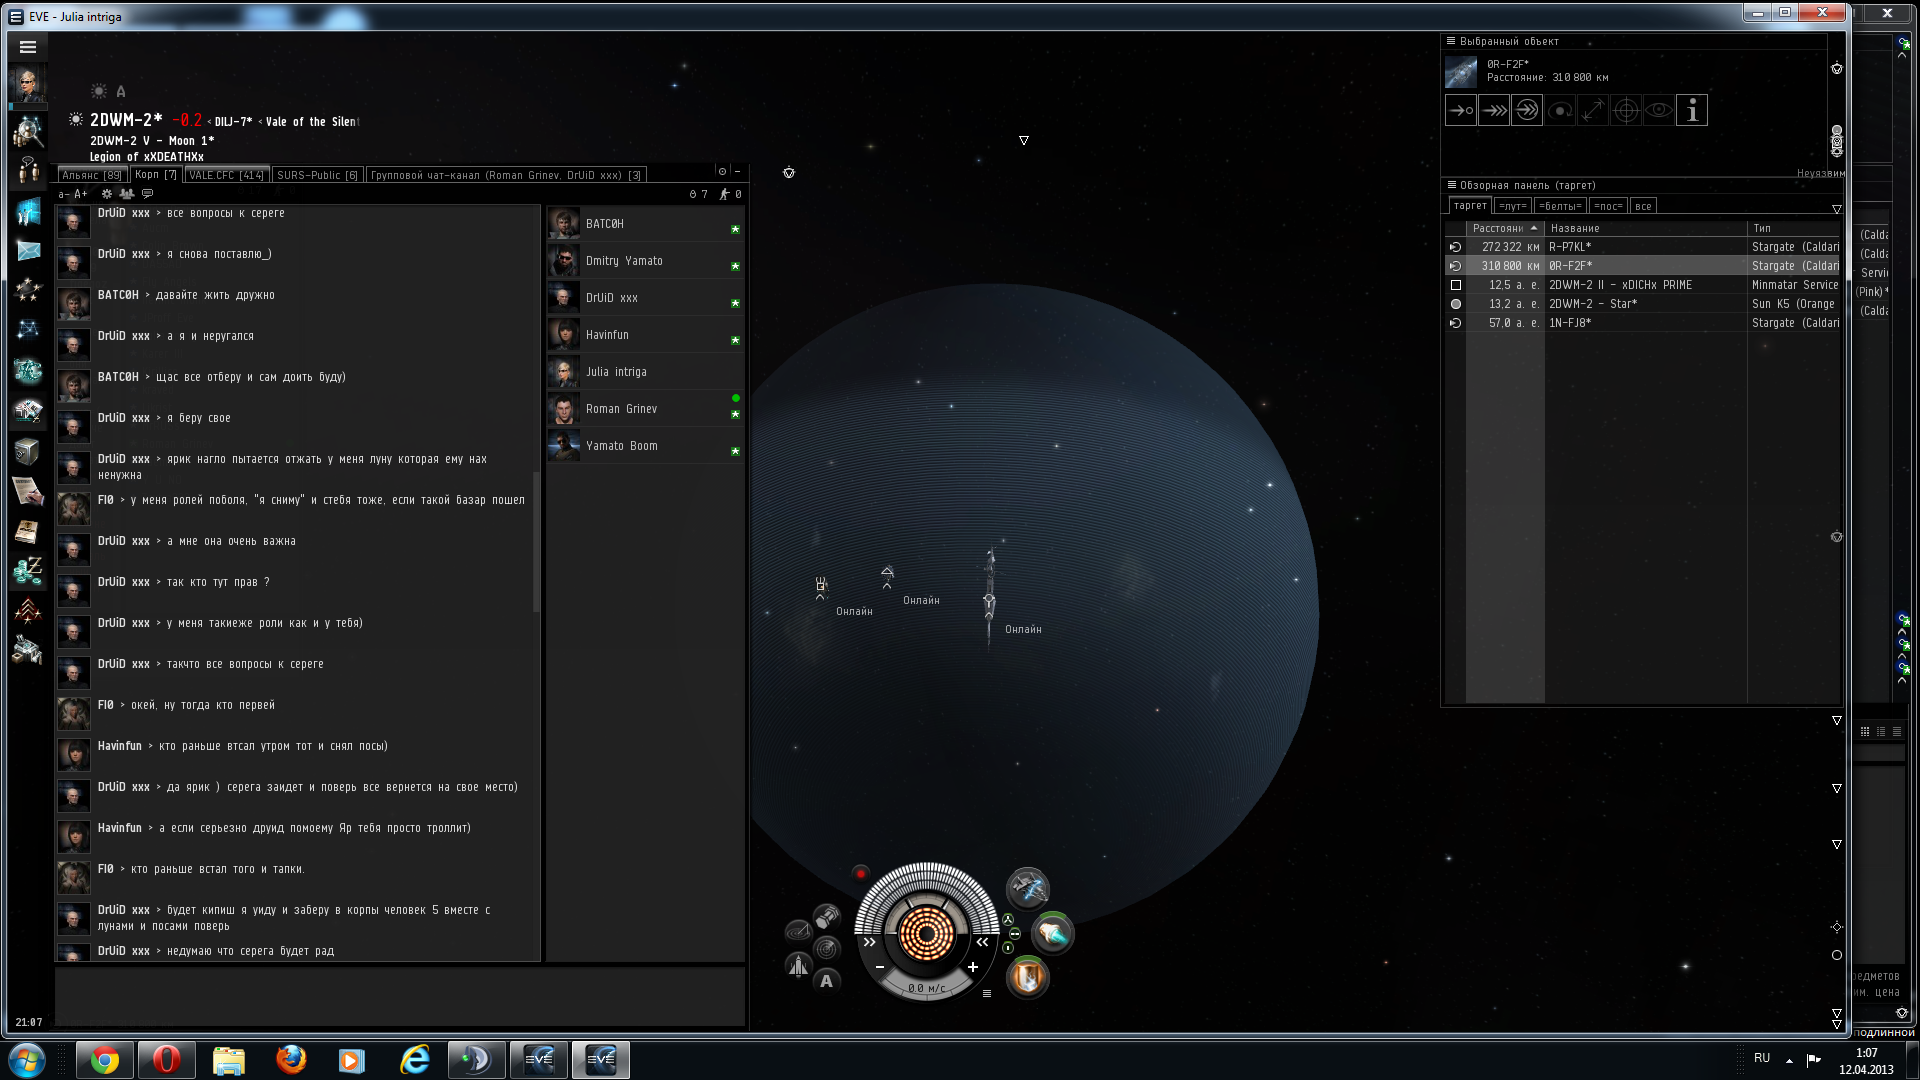The height and width of the screenshot is (1080, 1920).
Task: Sort overview by Расстояние column
Action: pyautogui.click(x=1505, y=228)
